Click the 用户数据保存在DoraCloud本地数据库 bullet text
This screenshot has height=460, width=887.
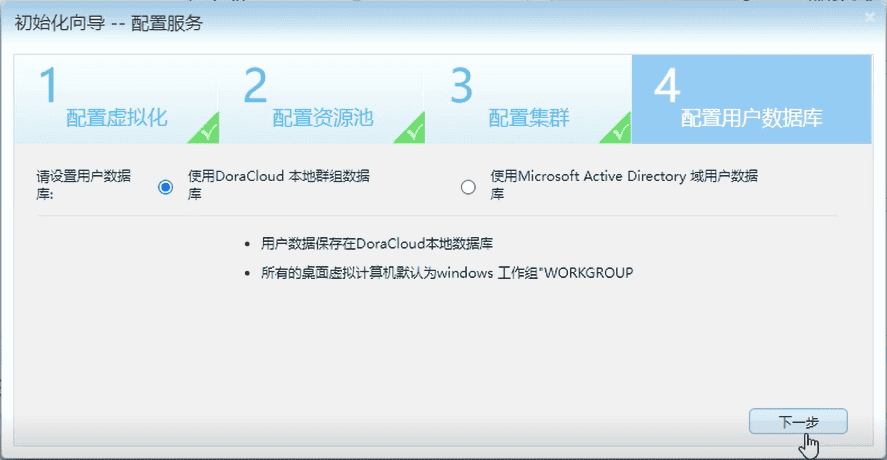pos(377,244)
